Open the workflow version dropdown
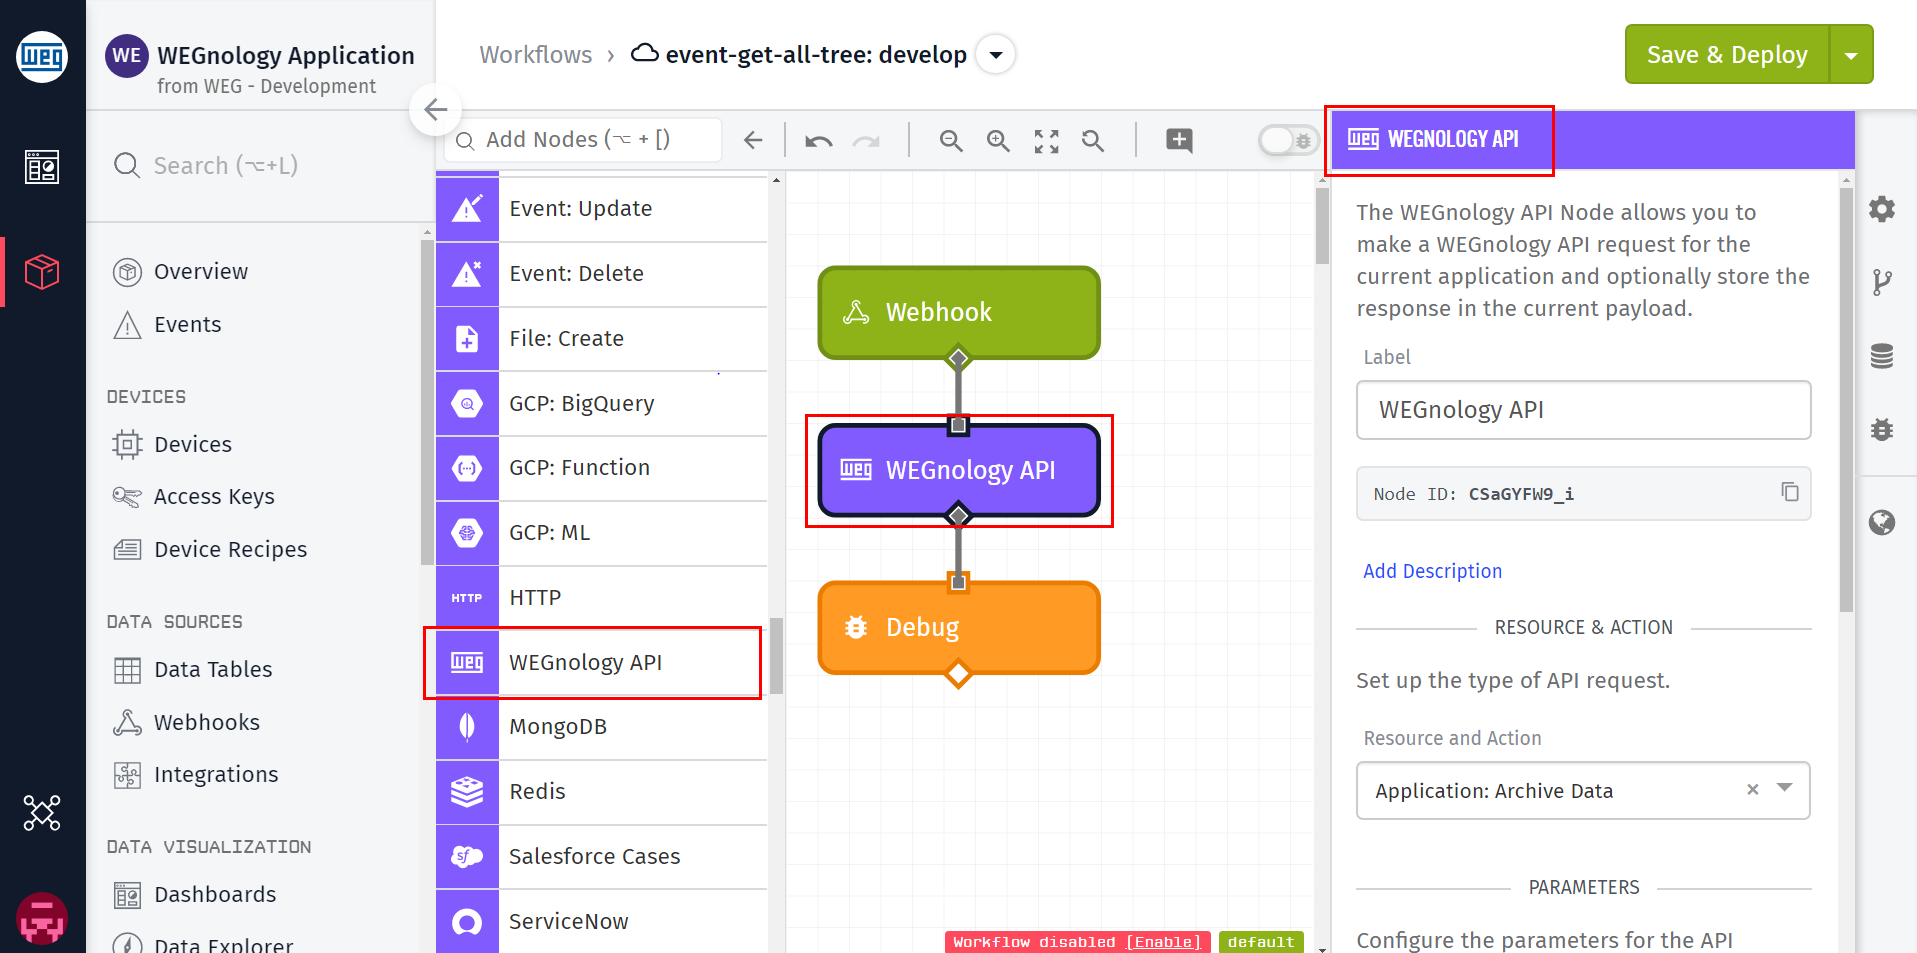The width and height of the screenshot is (1917, 953). tap(995, 55)
